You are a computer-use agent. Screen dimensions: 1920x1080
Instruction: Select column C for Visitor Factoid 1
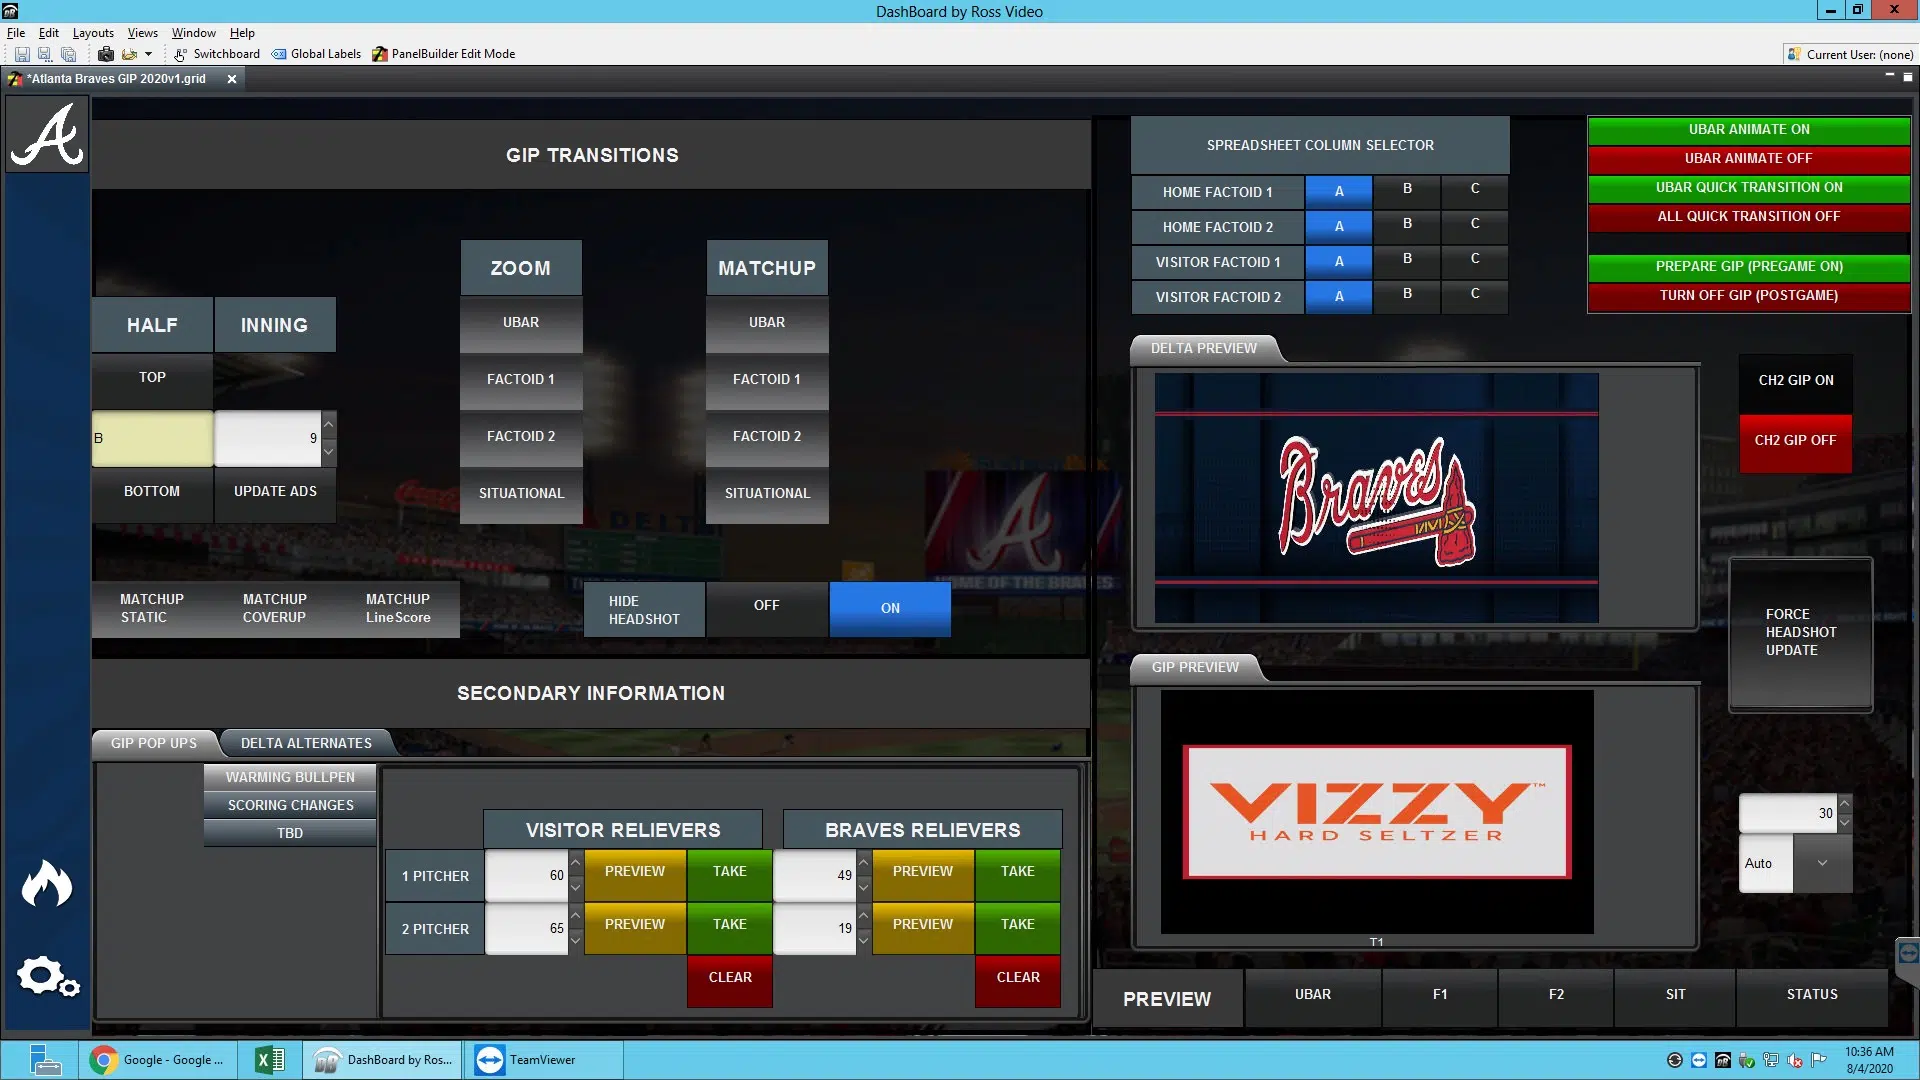tap(1474, 259)
